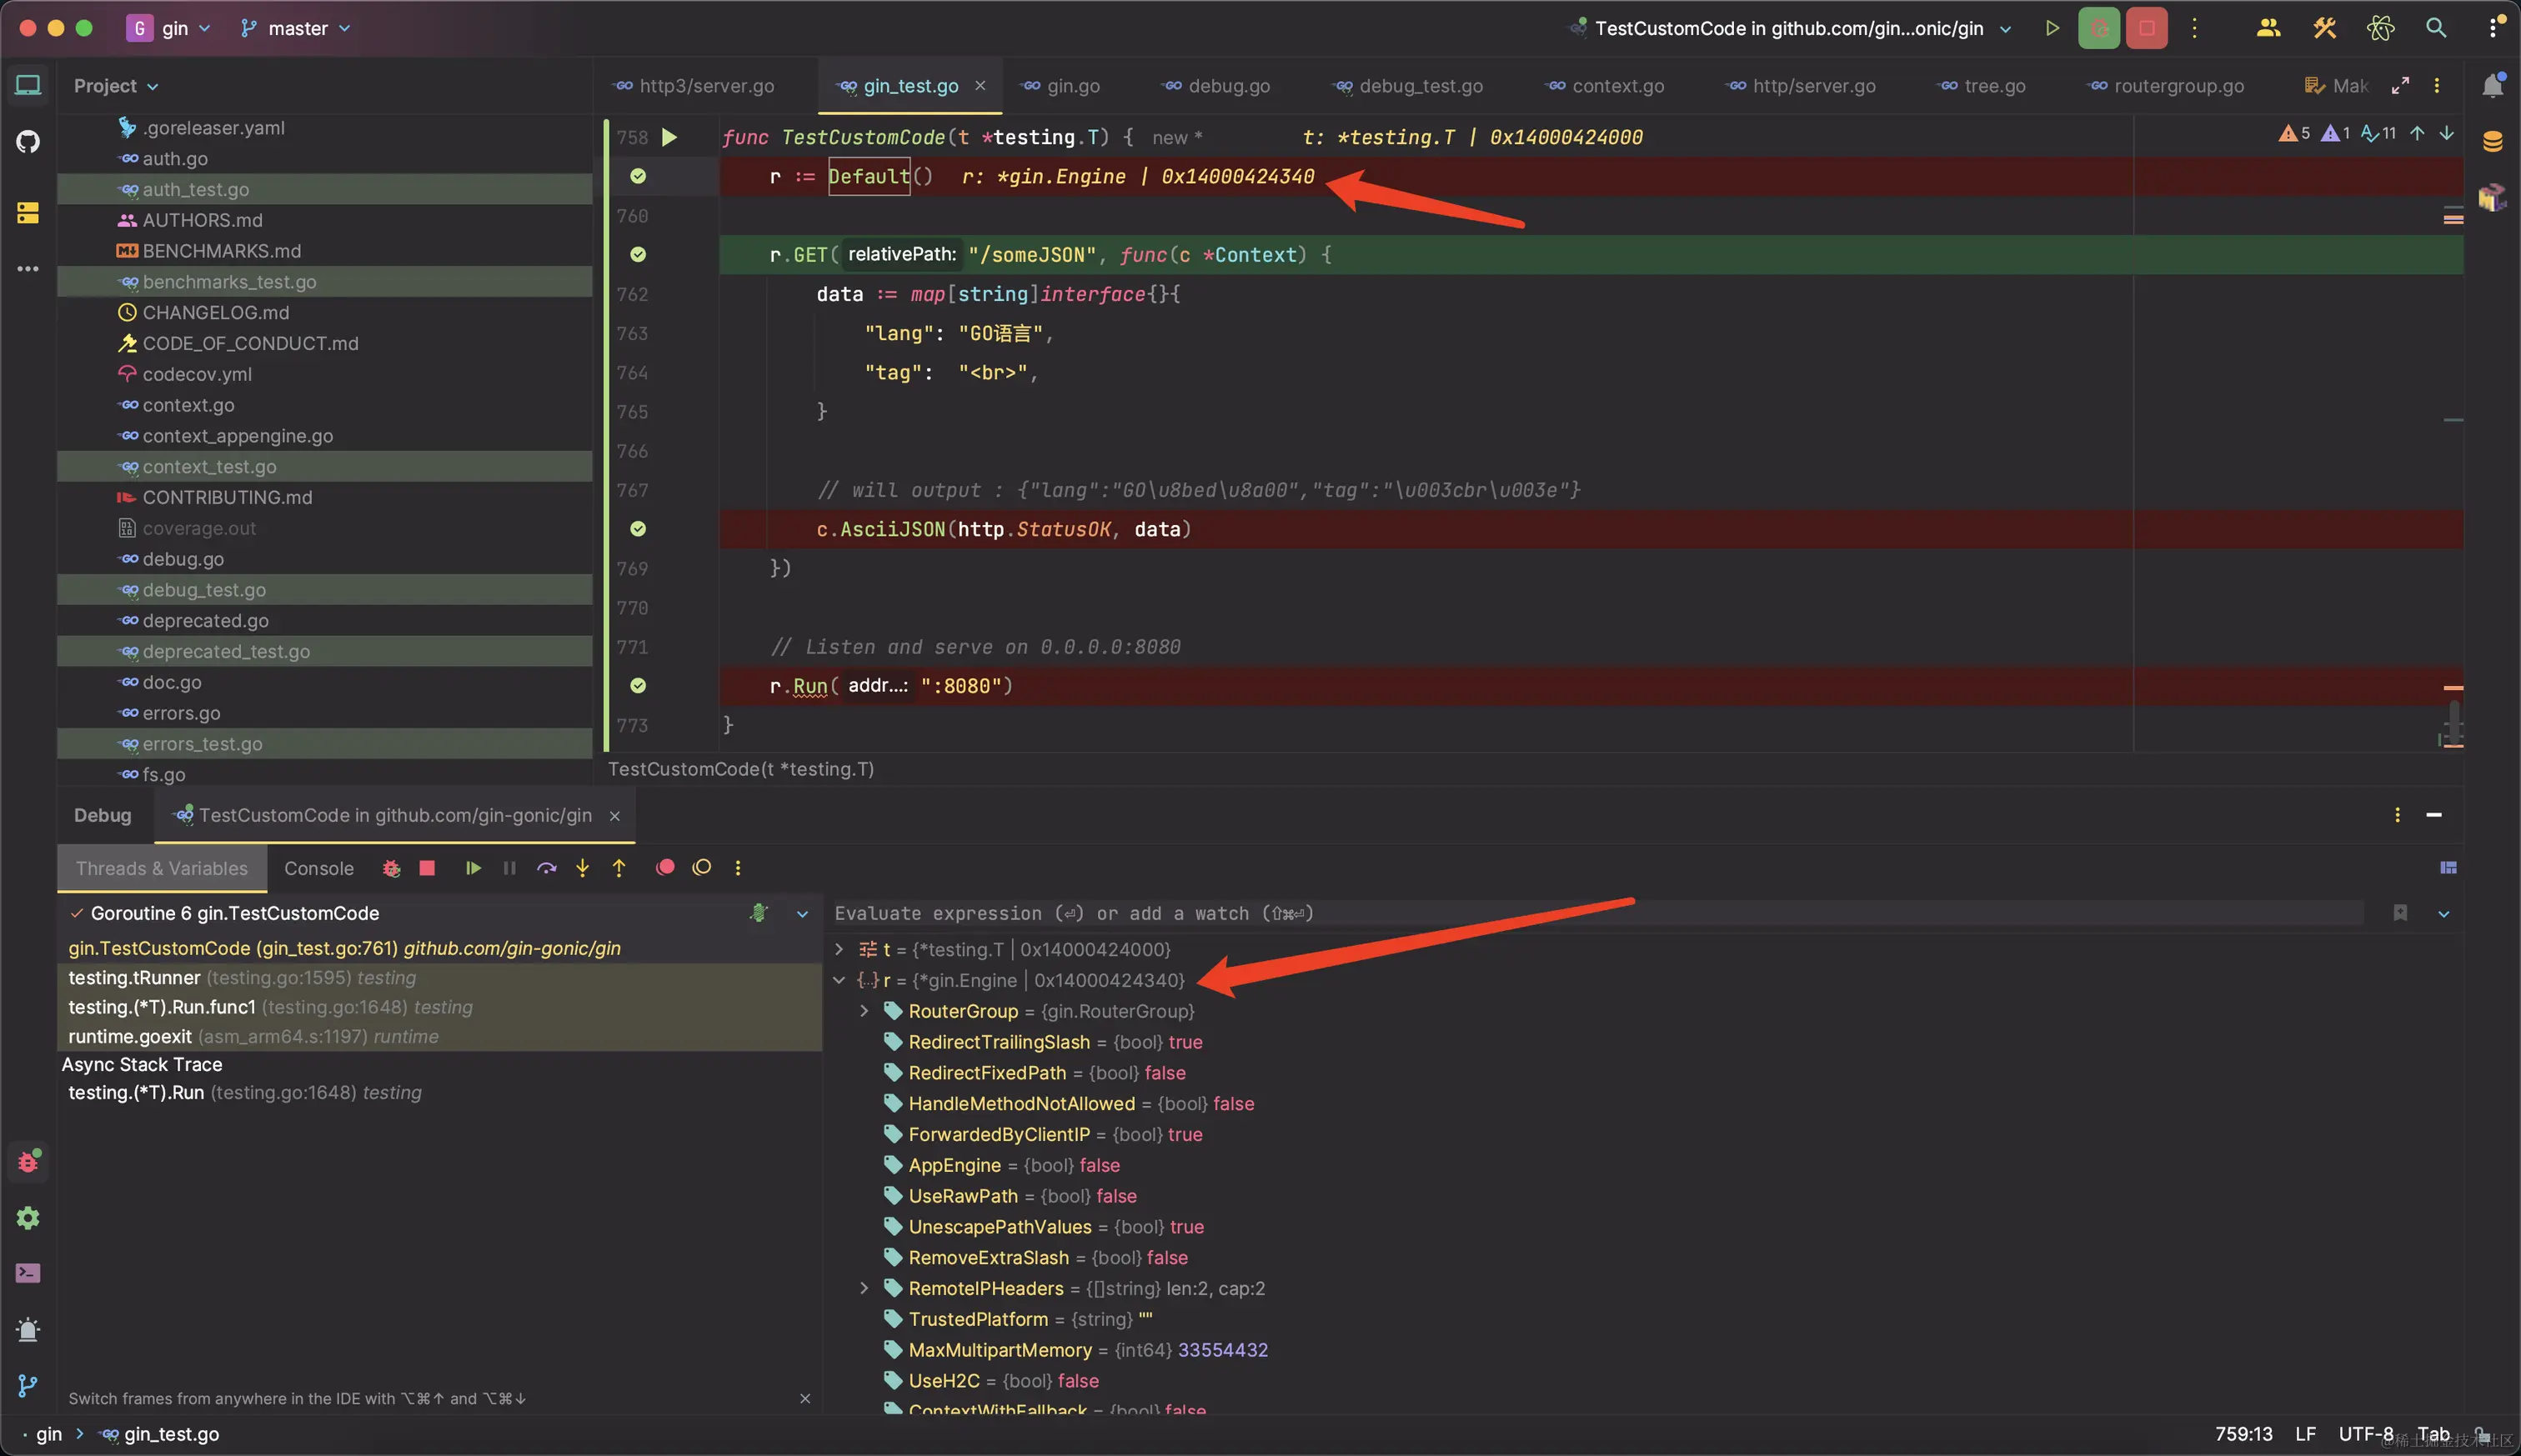Select runtime.goexit stack frame

coord(440,1036)
